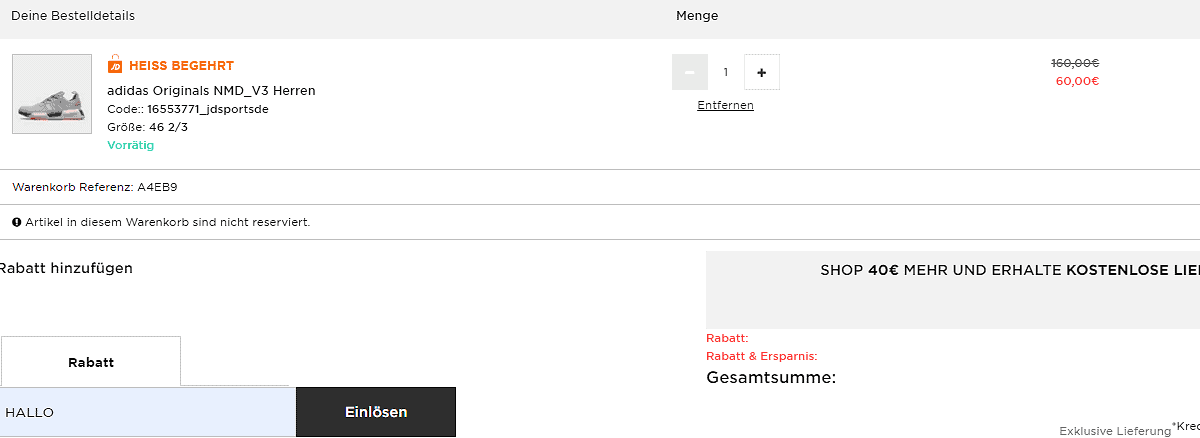Click the size text 46 2/3

(x=169, y=127)
